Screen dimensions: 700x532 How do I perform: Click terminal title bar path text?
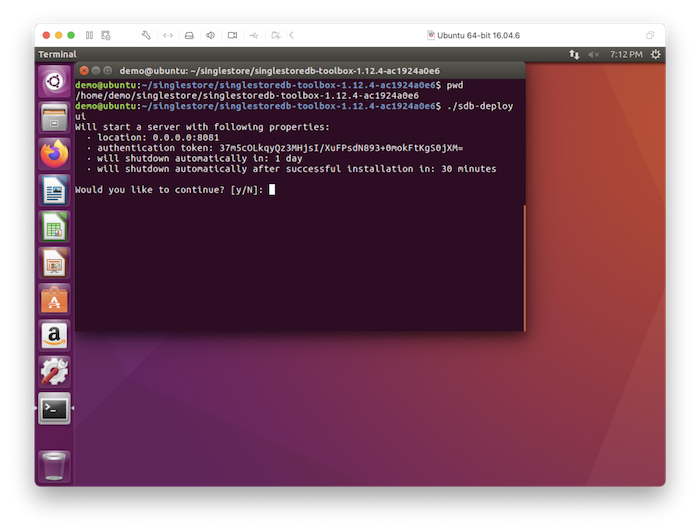[x=279, y=71]
